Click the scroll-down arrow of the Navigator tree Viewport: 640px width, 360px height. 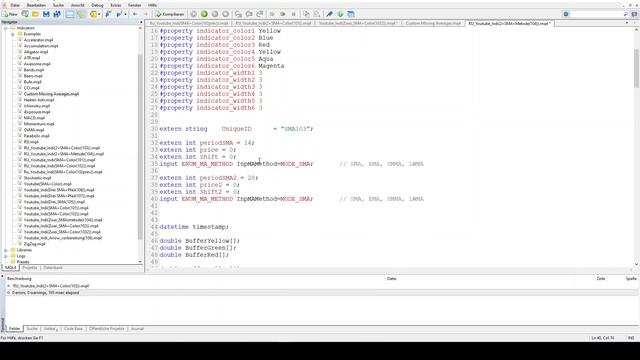pos(140,262)
